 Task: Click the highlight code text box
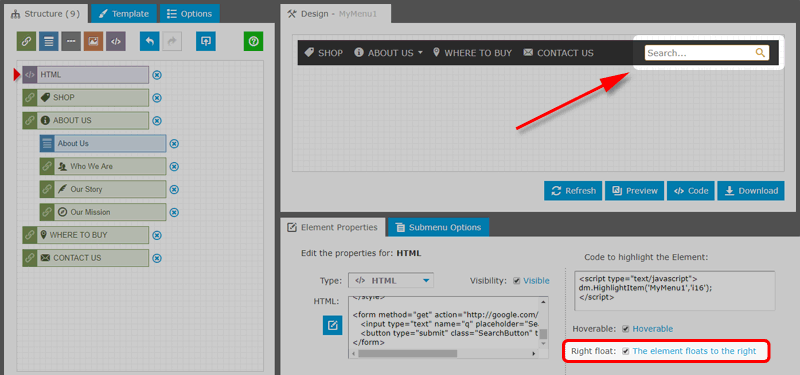coord(674,291)
